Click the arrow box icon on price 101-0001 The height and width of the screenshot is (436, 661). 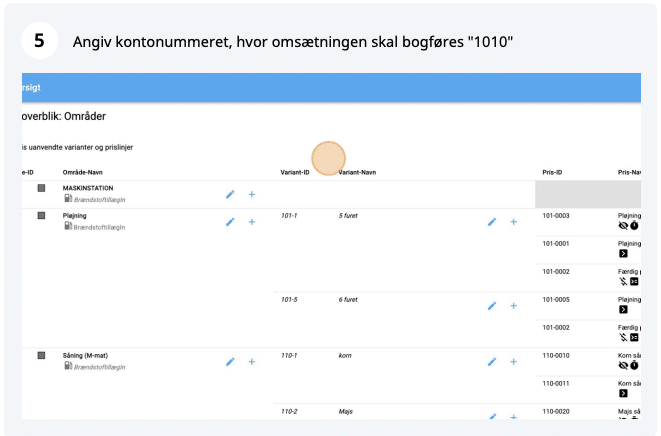point(623,253)
